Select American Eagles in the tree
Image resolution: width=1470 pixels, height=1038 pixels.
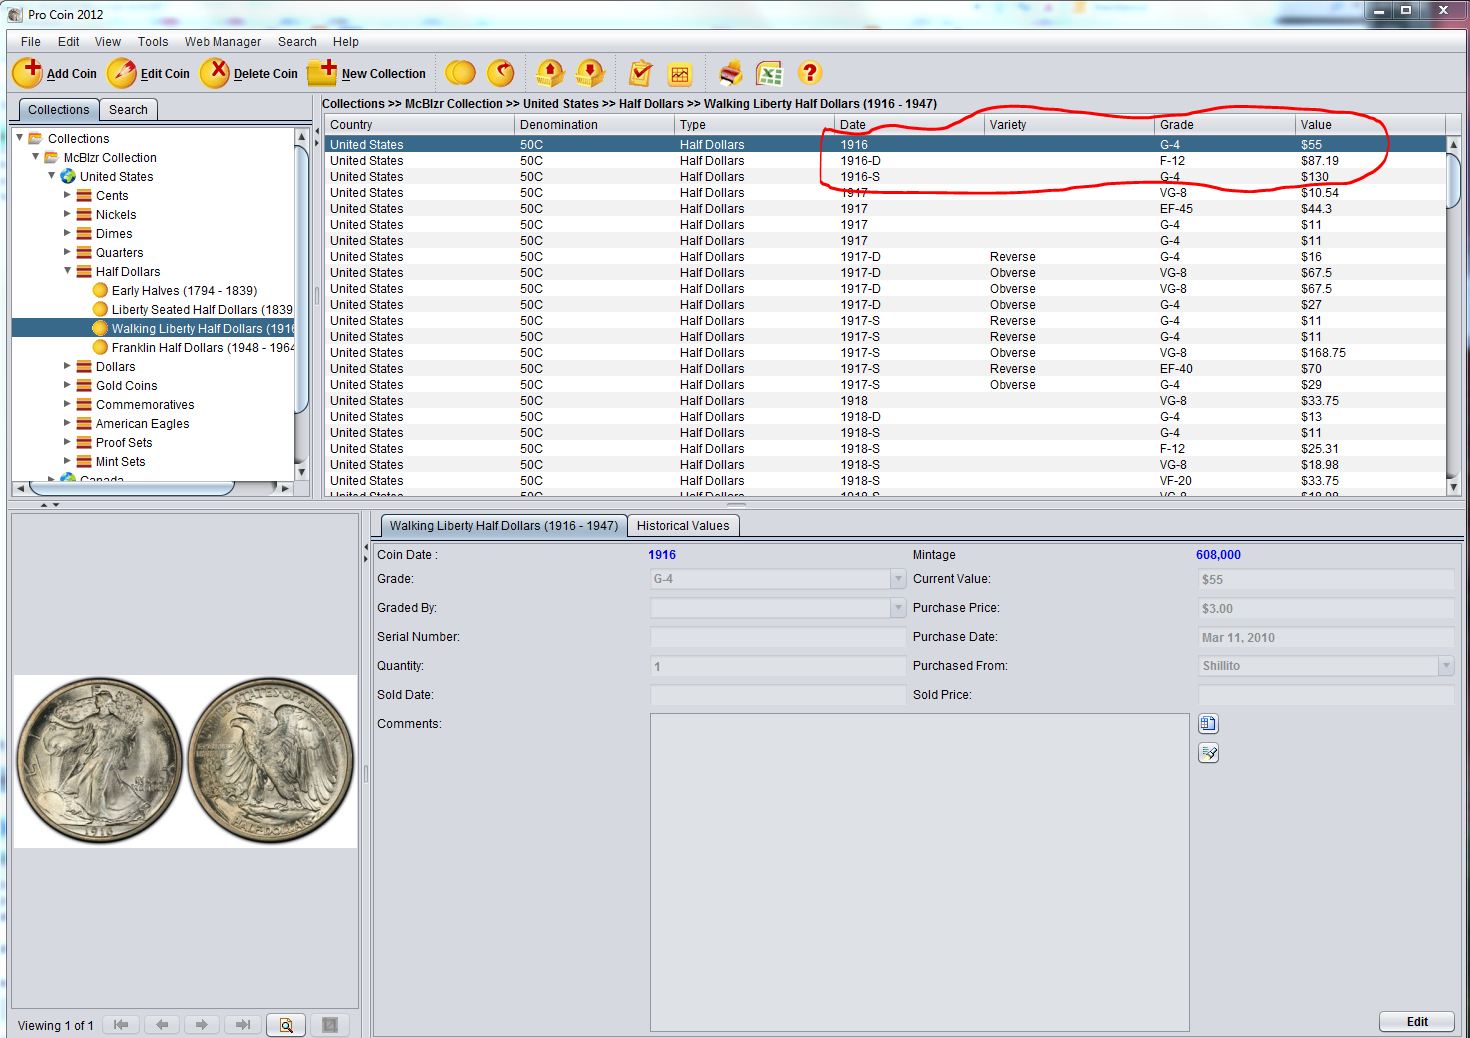click(x=142, y=424)
